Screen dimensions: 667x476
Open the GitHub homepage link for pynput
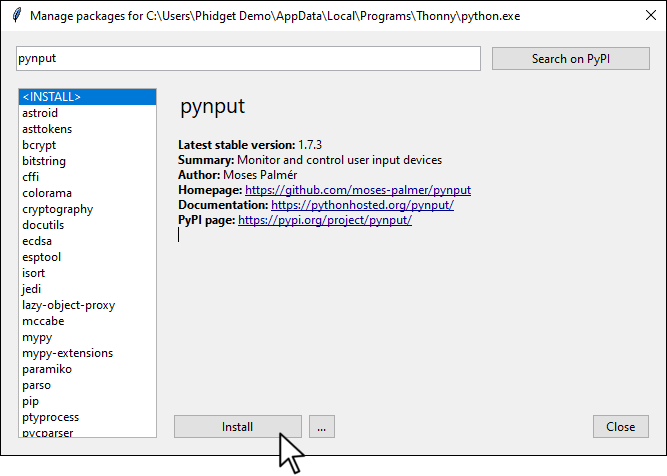(358, 190)
